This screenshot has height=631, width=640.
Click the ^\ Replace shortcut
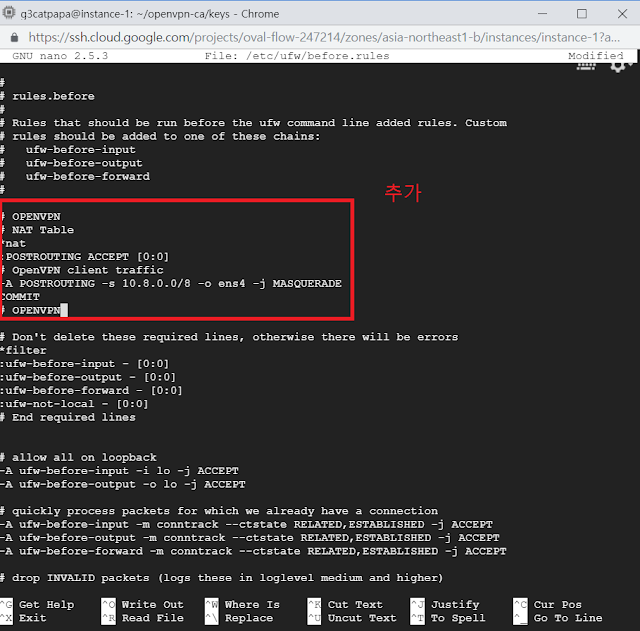[x=239, y=618]
